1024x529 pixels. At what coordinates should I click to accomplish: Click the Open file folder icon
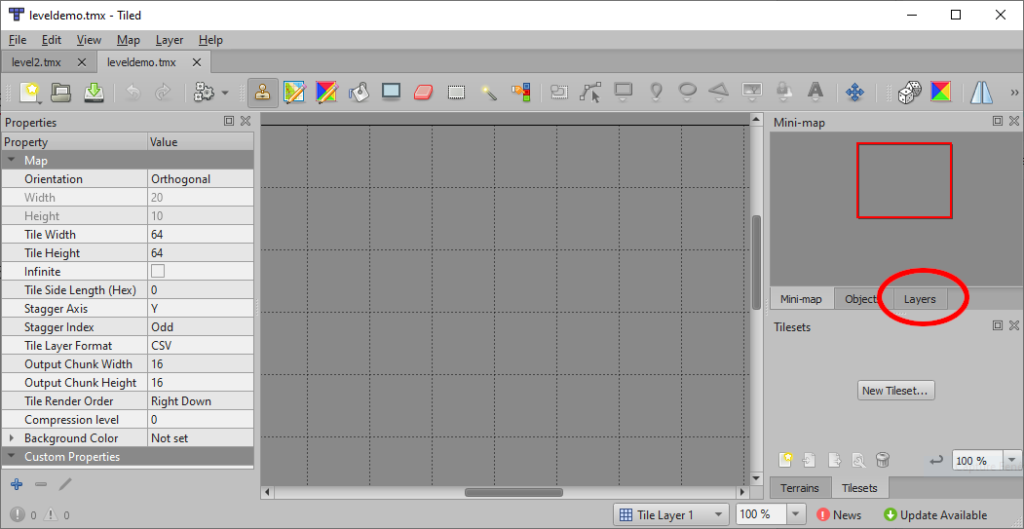61,93
